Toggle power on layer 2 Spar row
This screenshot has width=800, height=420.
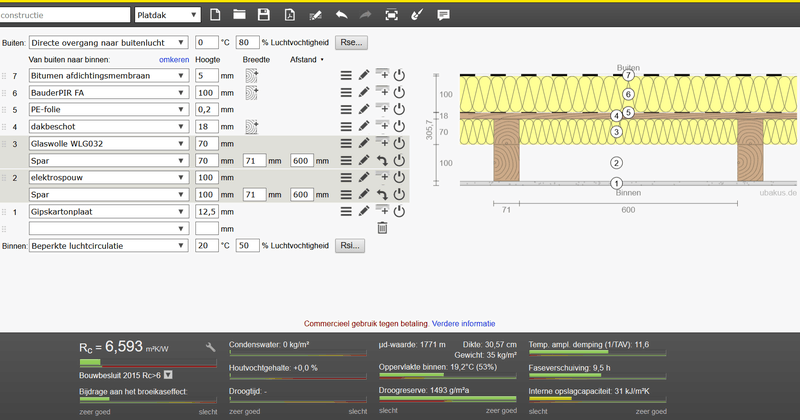coord(399,194)
